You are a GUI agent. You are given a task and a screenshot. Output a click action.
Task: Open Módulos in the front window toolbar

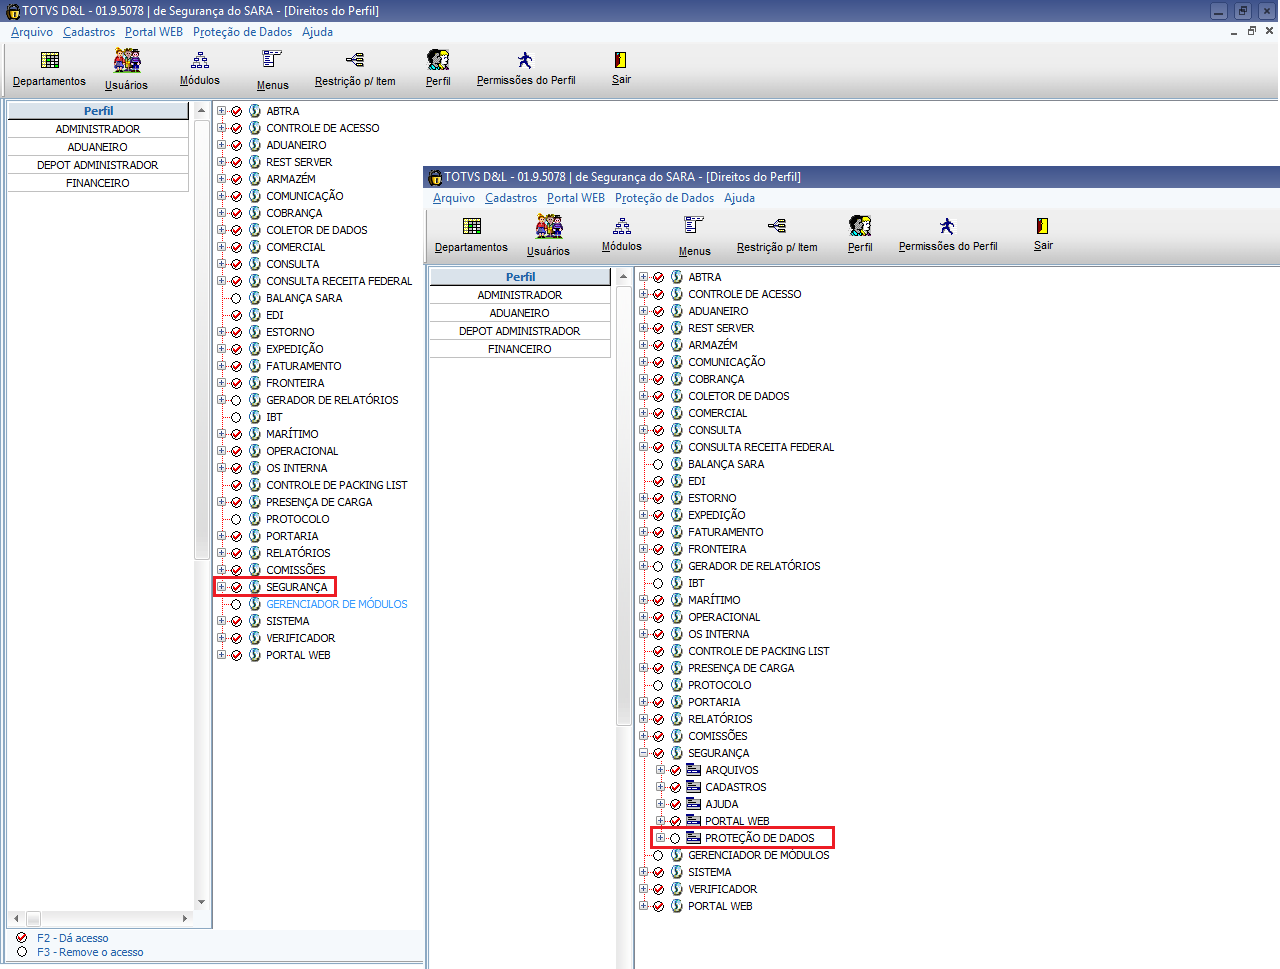[x=622, y=235]
